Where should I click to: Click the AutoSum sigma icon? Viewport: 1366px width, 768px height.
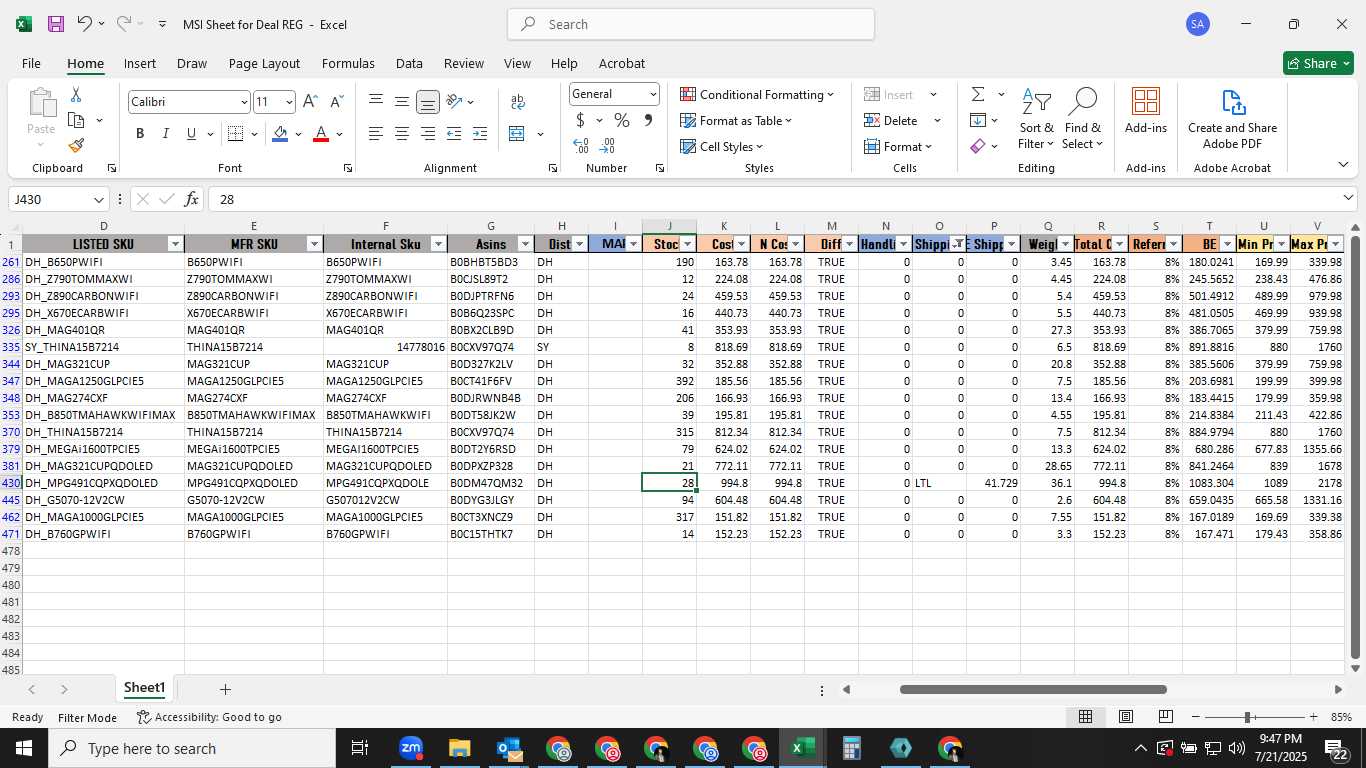pyautogui.click(x=978, y=94)
